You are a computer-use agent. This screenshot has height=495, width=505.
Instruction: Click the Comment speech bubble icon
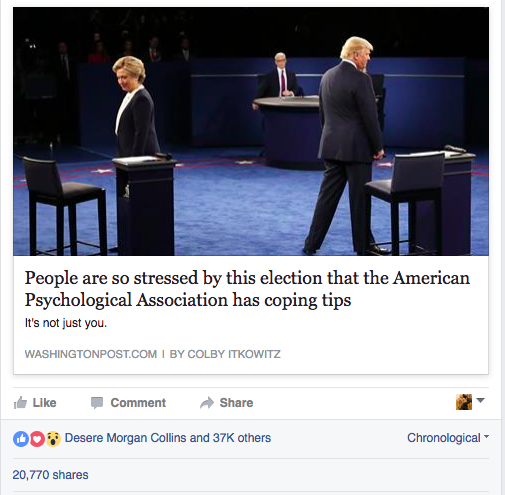pyautogui.click(x=97, y=403)
